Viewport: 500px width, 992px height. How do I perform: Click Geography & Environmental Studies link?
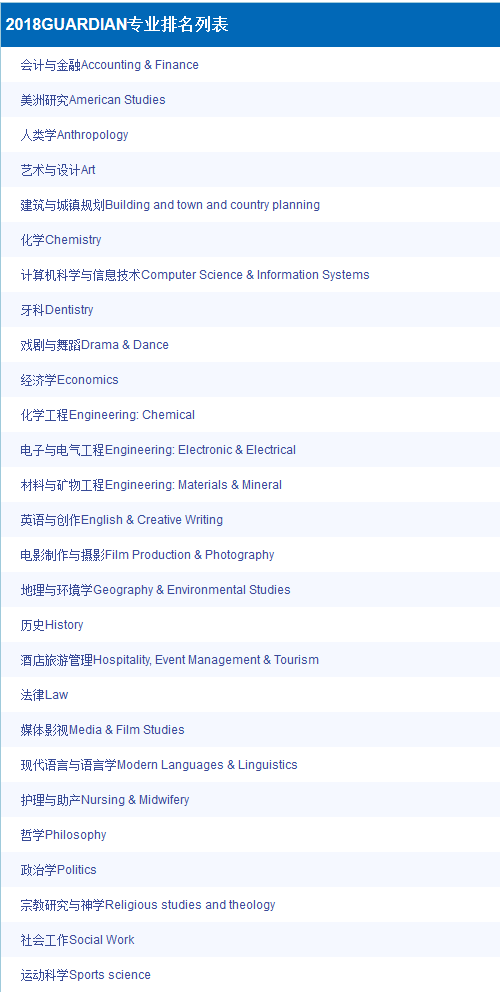[x=156, y=590]
